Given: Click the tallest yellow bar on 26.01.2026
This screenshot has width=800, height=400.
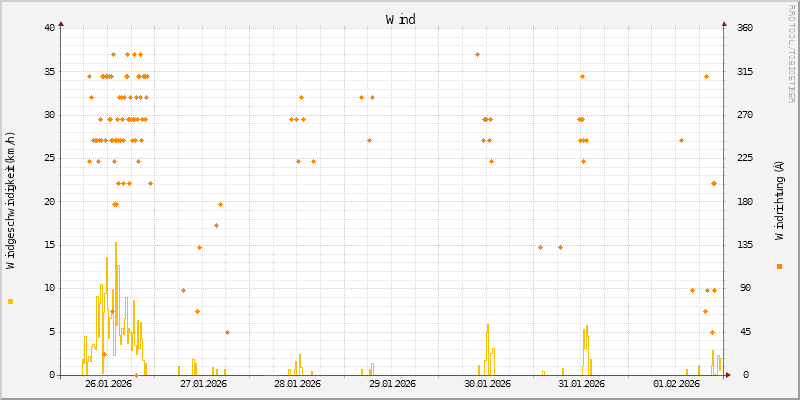Looking at the screenshot, I should pos(116,300).
